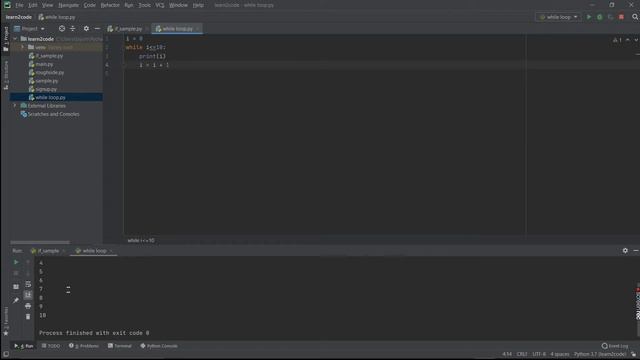Open the Navigate menu
This screenshot has width=640, height=360.
tap(68, 5)
